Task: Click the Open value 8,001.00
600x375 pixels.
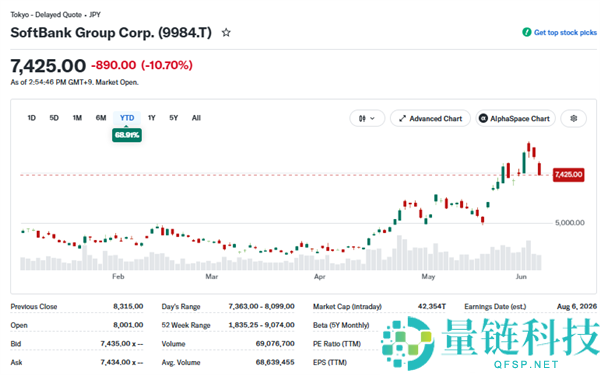Action: click(x=128, y=325)
